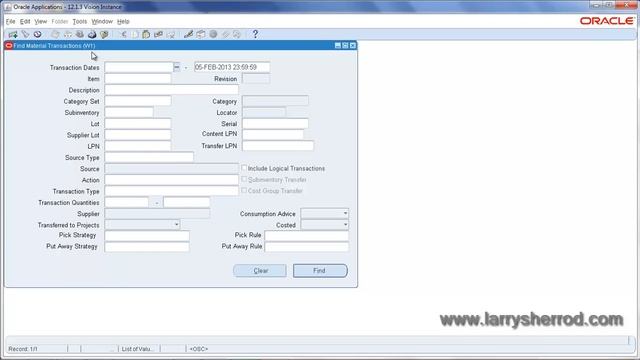Open the Costed dropdown

tap(325, 224)
